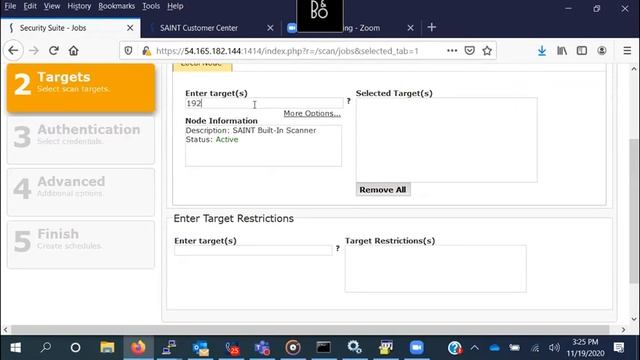Open the Firefox hamburger menu
The height and width of the screenshot is (360, 640).
(x=627, y=51)
